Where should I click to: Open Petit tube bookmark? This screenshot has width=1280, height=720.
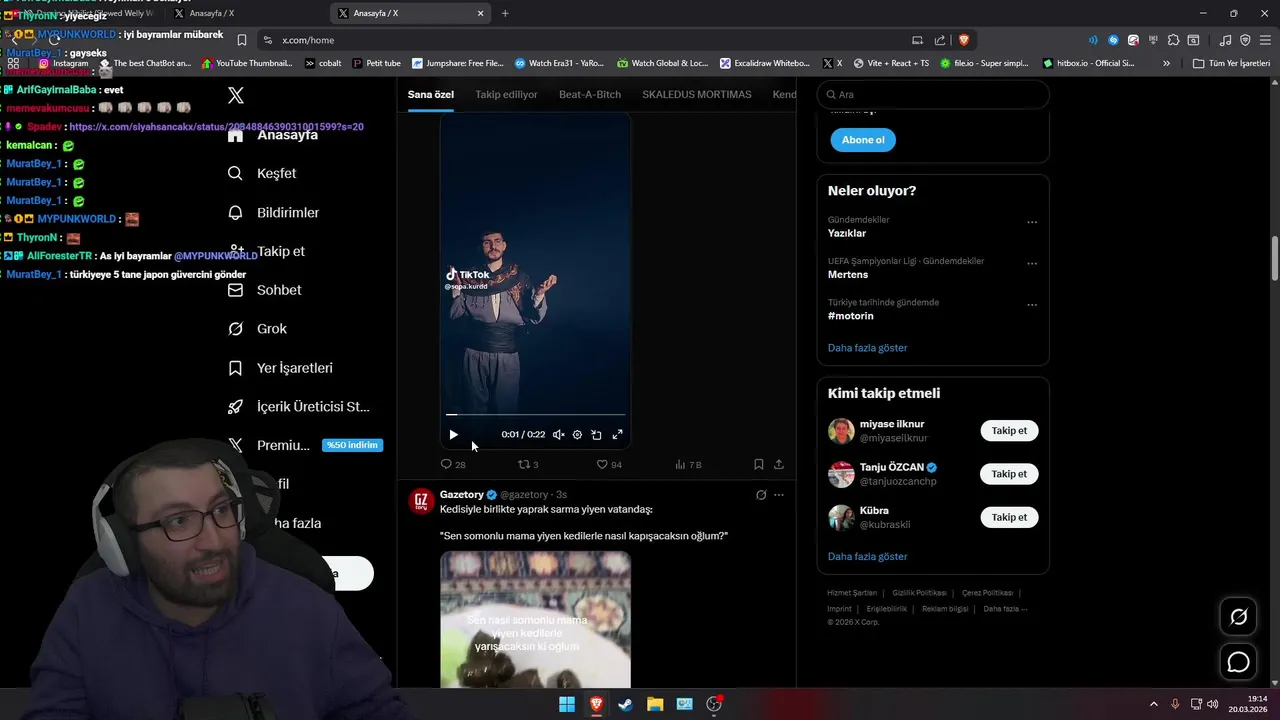coord(376,63)
